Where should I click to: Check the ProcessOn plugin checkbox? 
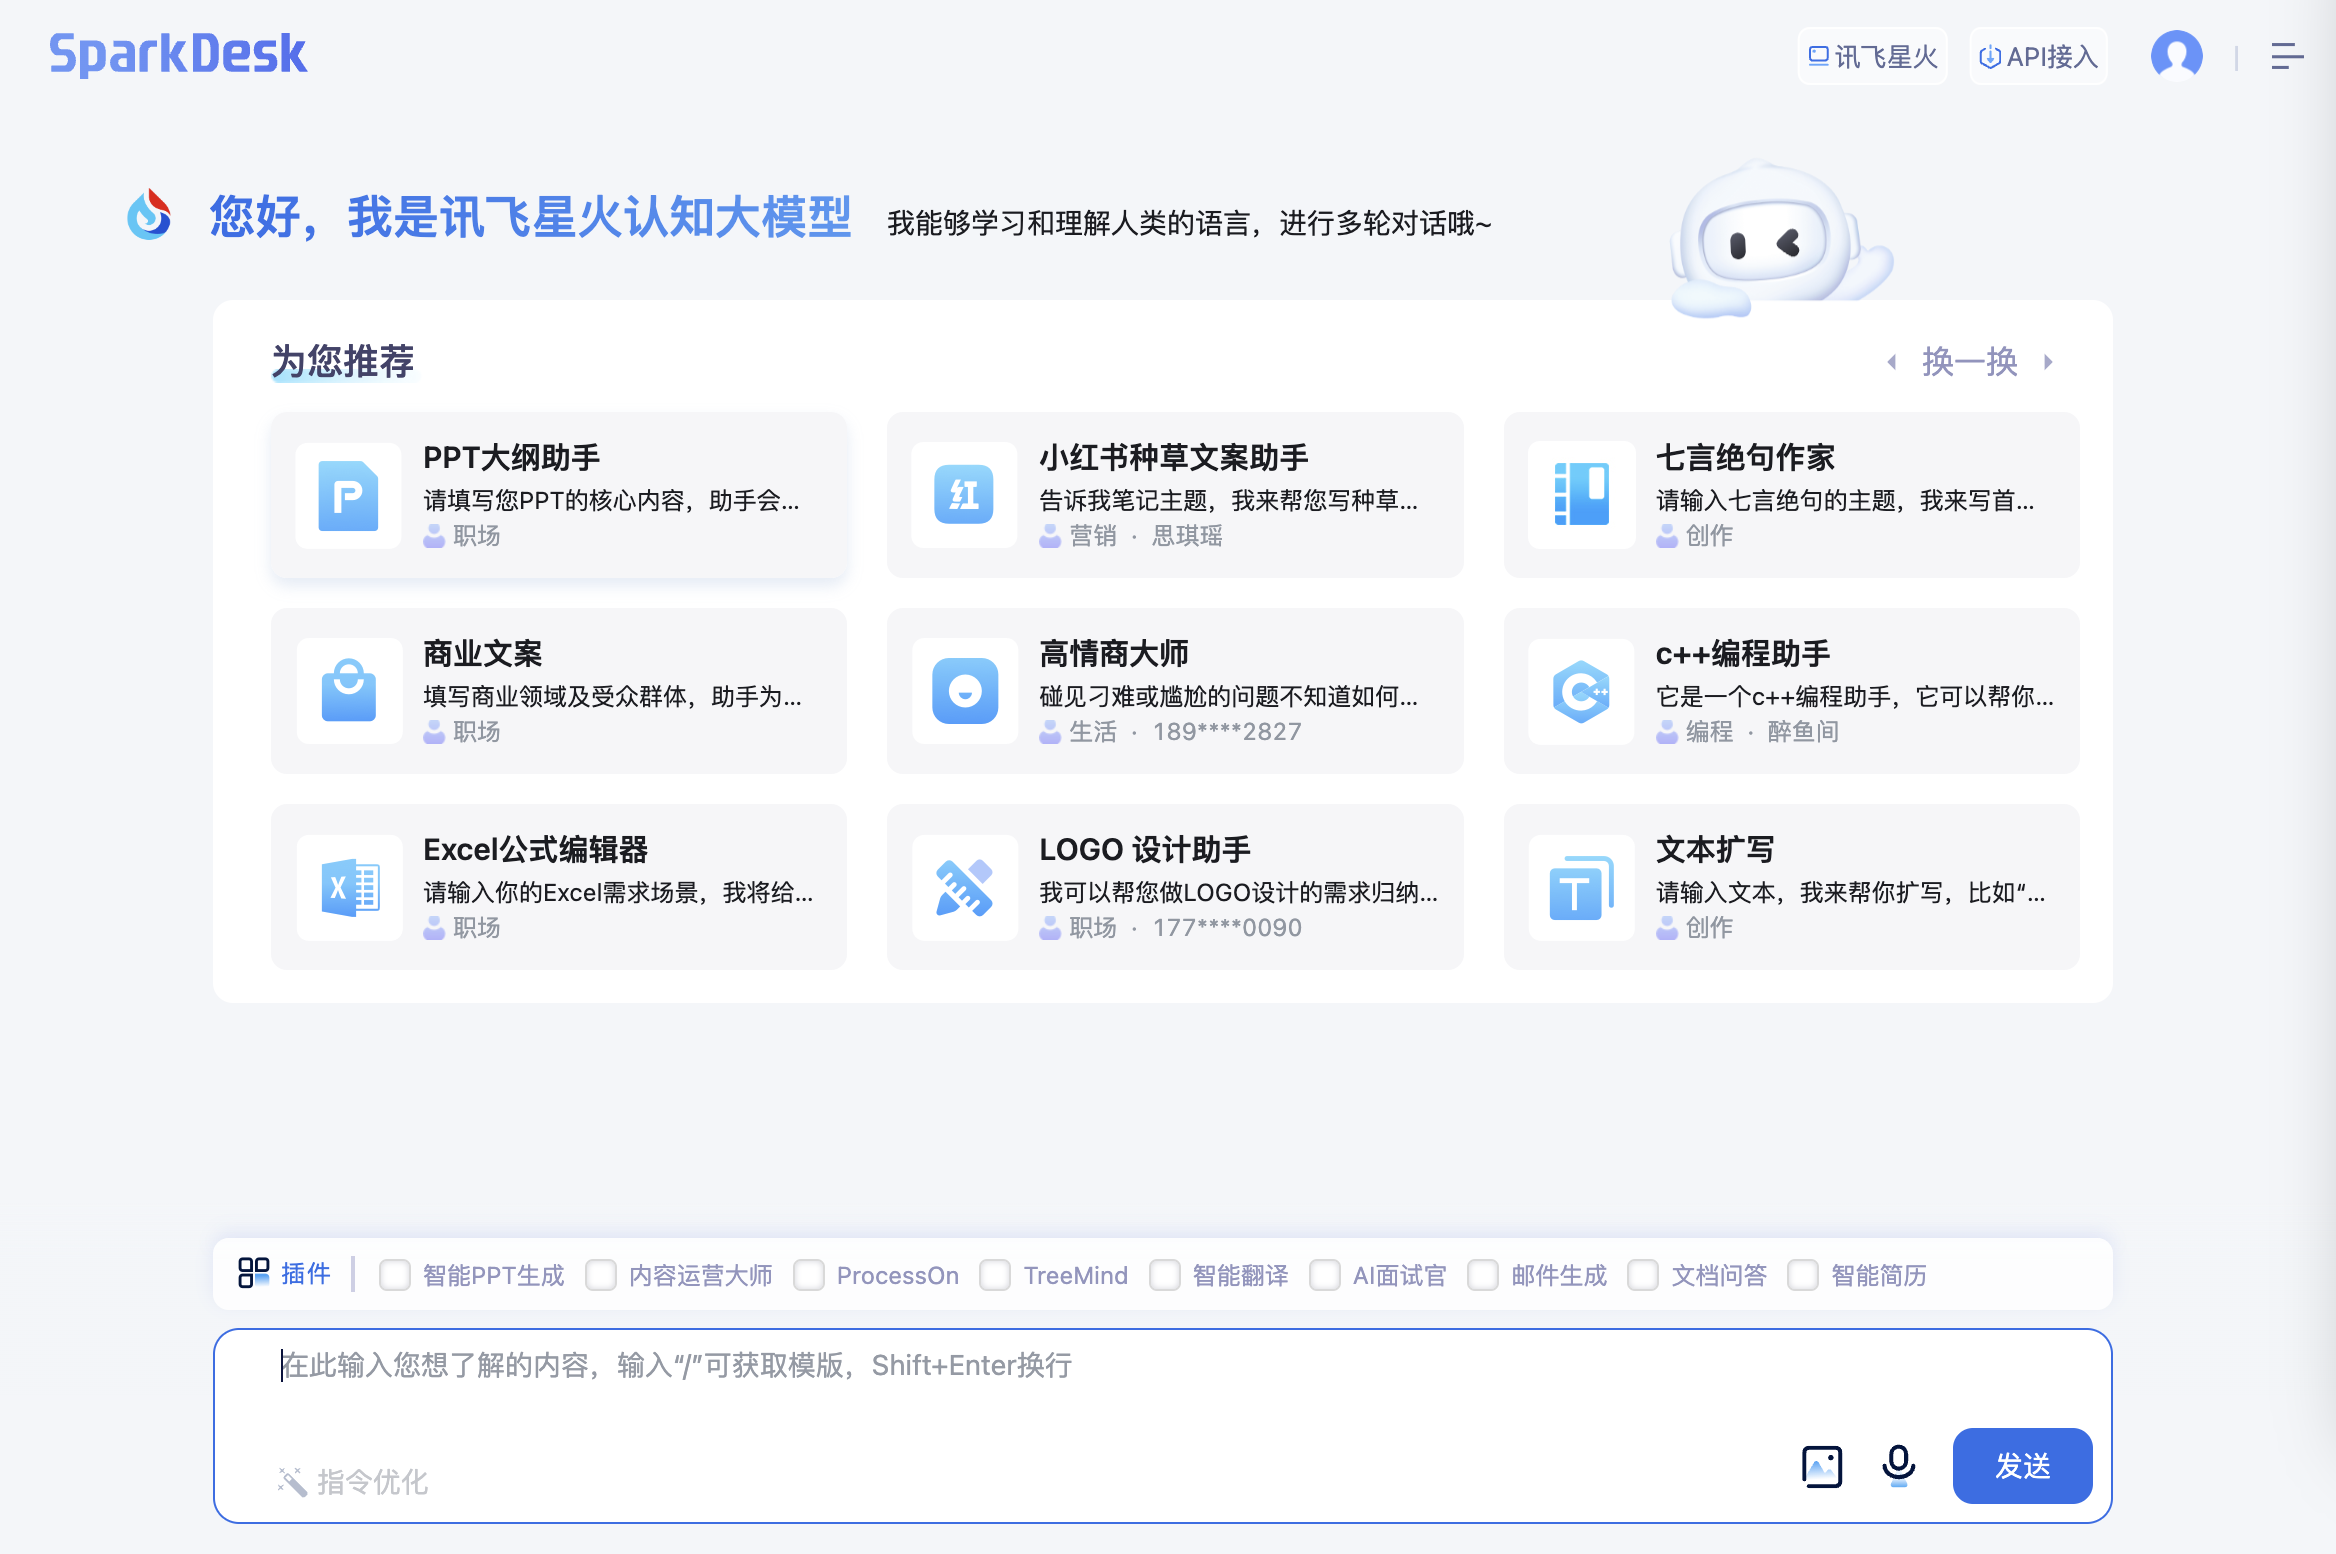point(809,1275)
